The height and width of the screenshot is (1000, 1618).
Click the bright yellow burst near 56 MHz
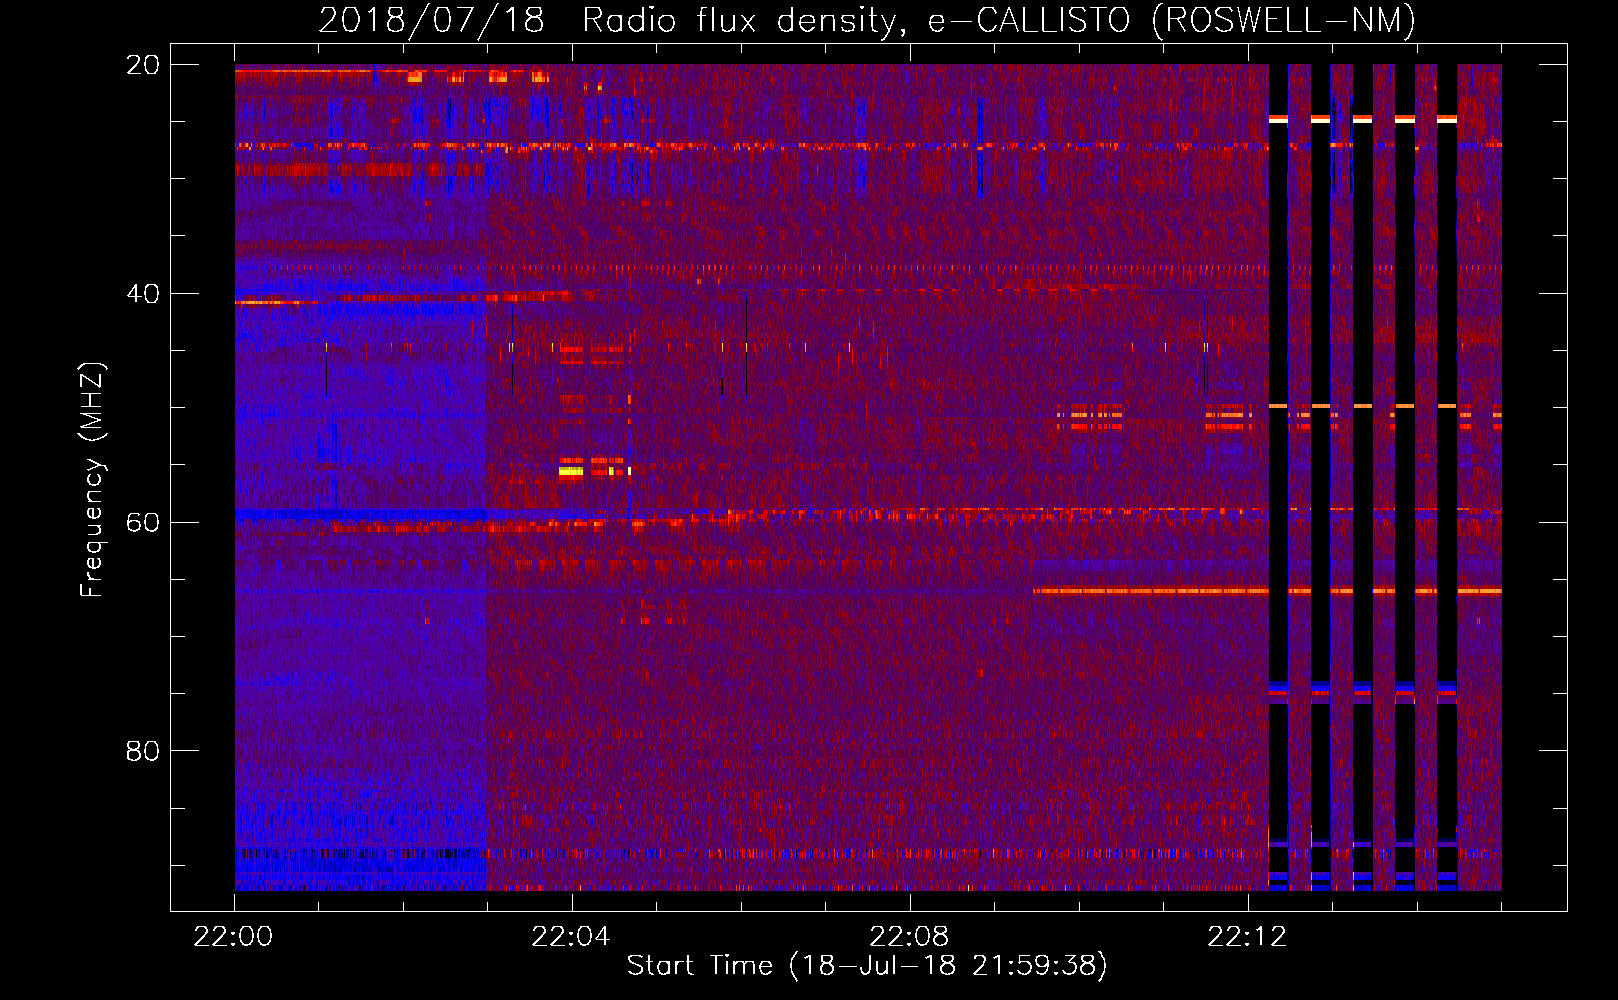571,471
